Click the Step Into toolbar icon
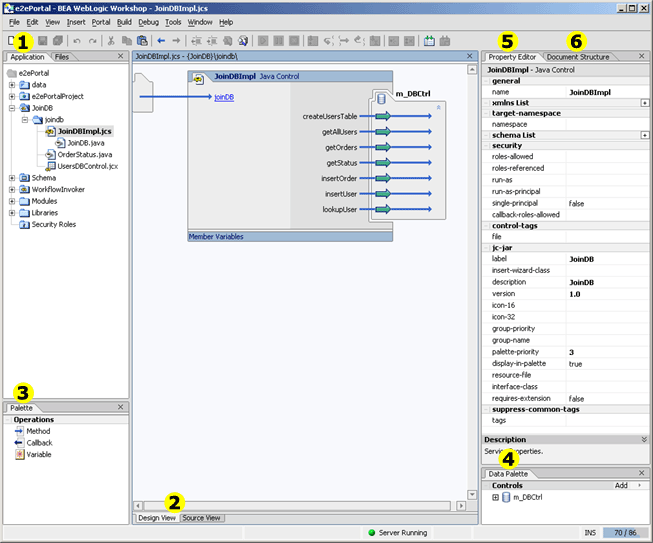 click(x=329, y=40)
